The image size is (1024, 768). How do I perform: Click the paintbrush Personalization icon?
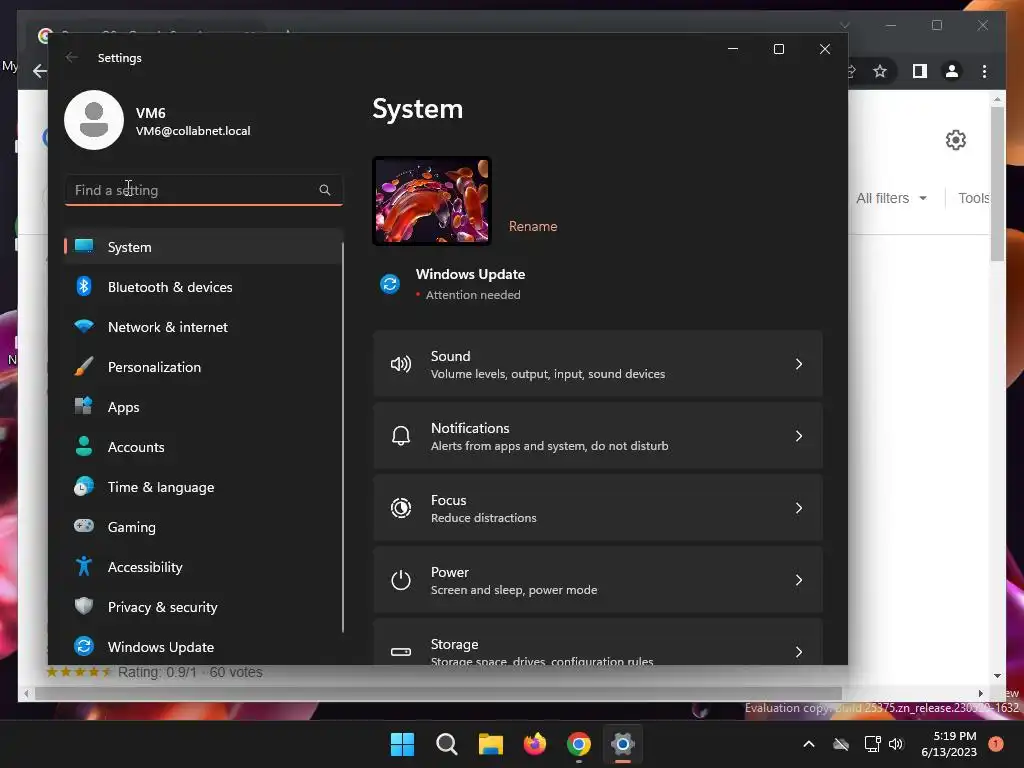pyautogui.click(x=84, y=366)
